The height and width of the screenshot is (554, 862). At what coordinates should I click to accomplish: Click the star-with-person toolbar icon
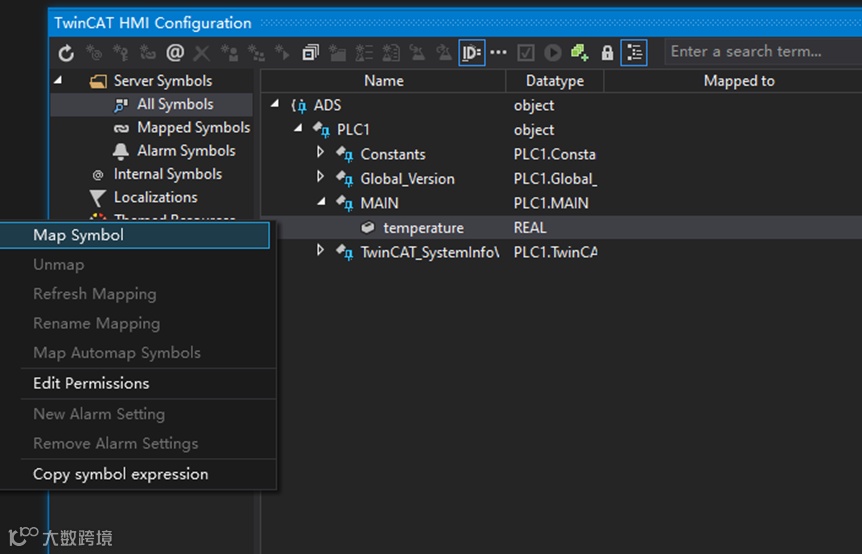tap(229, 53)
